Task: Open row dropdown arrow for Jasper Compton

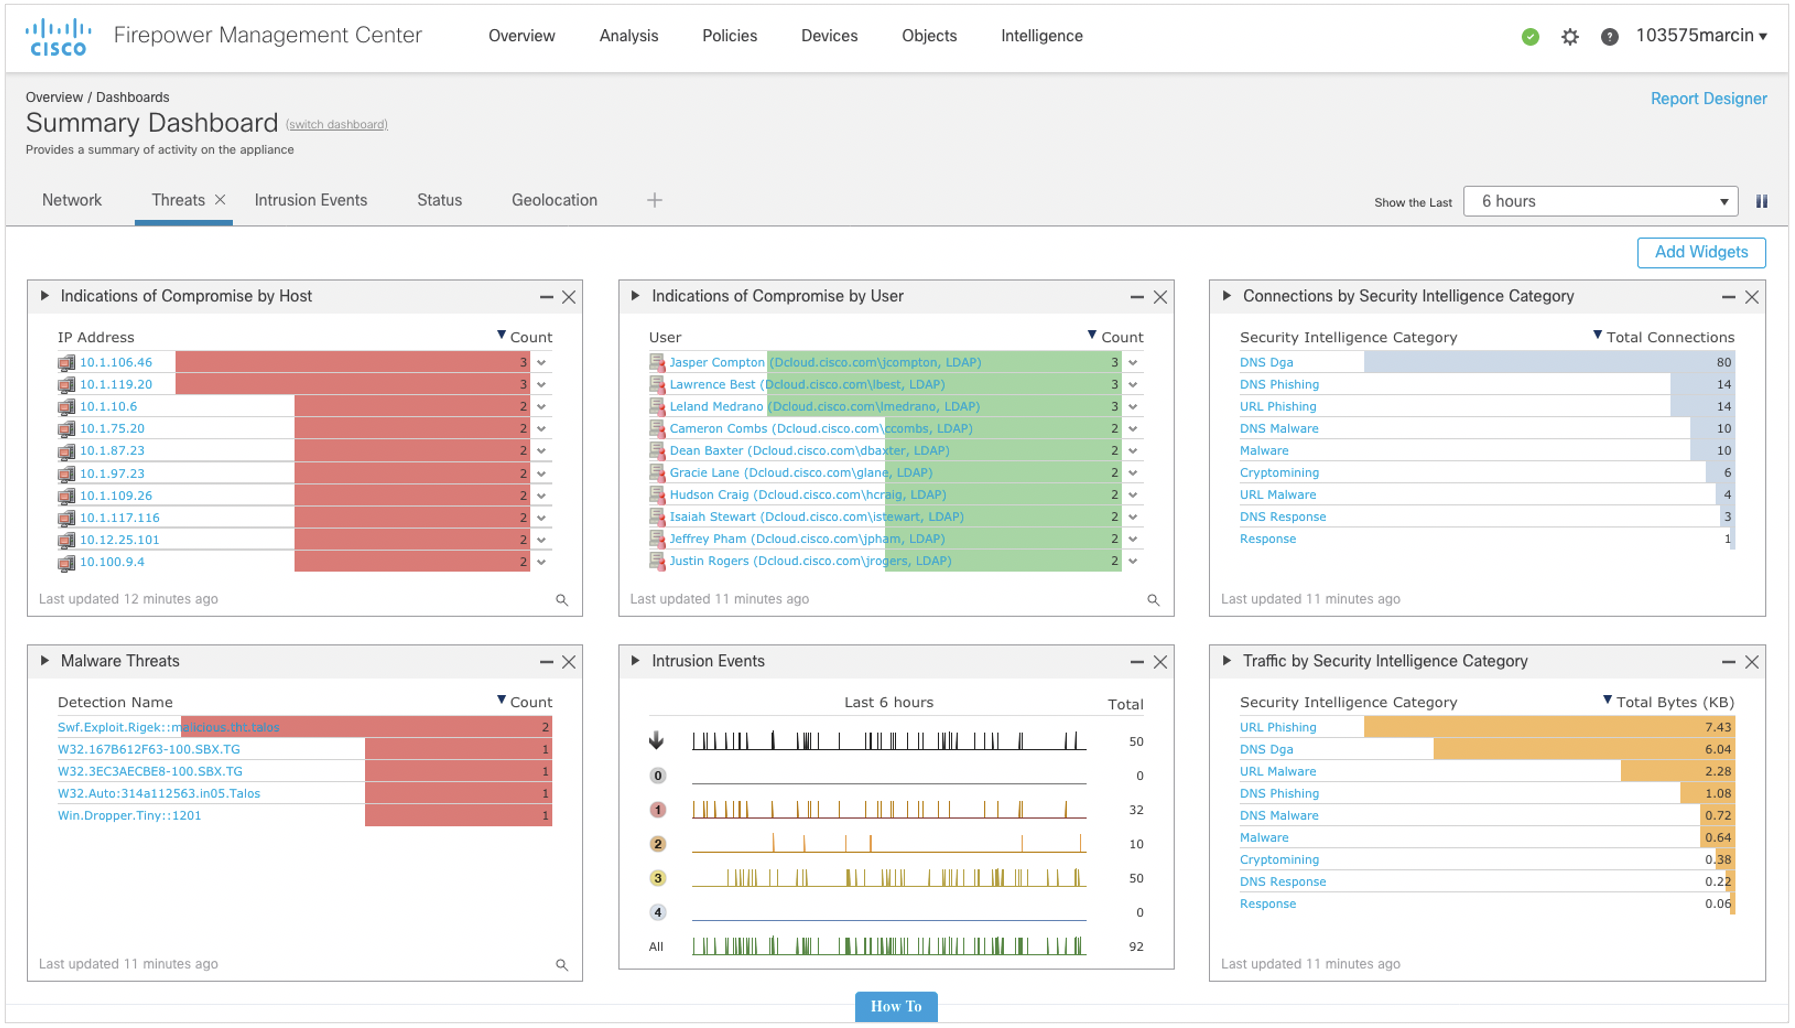Action: [x=1133, y=363]
